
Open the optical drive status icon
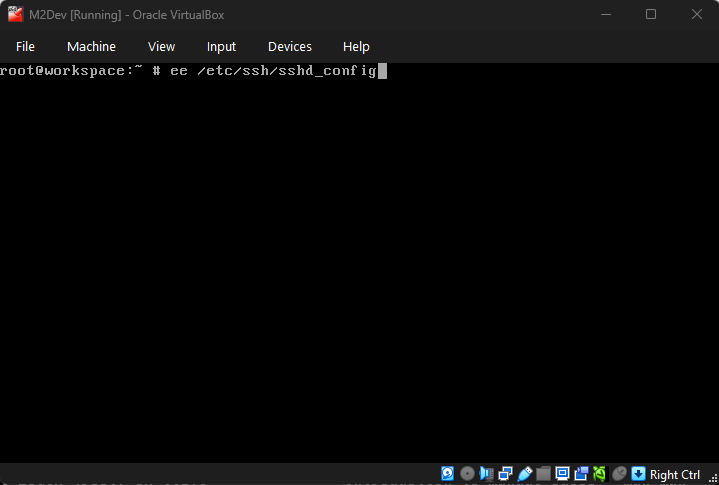(x=467, y=474)
